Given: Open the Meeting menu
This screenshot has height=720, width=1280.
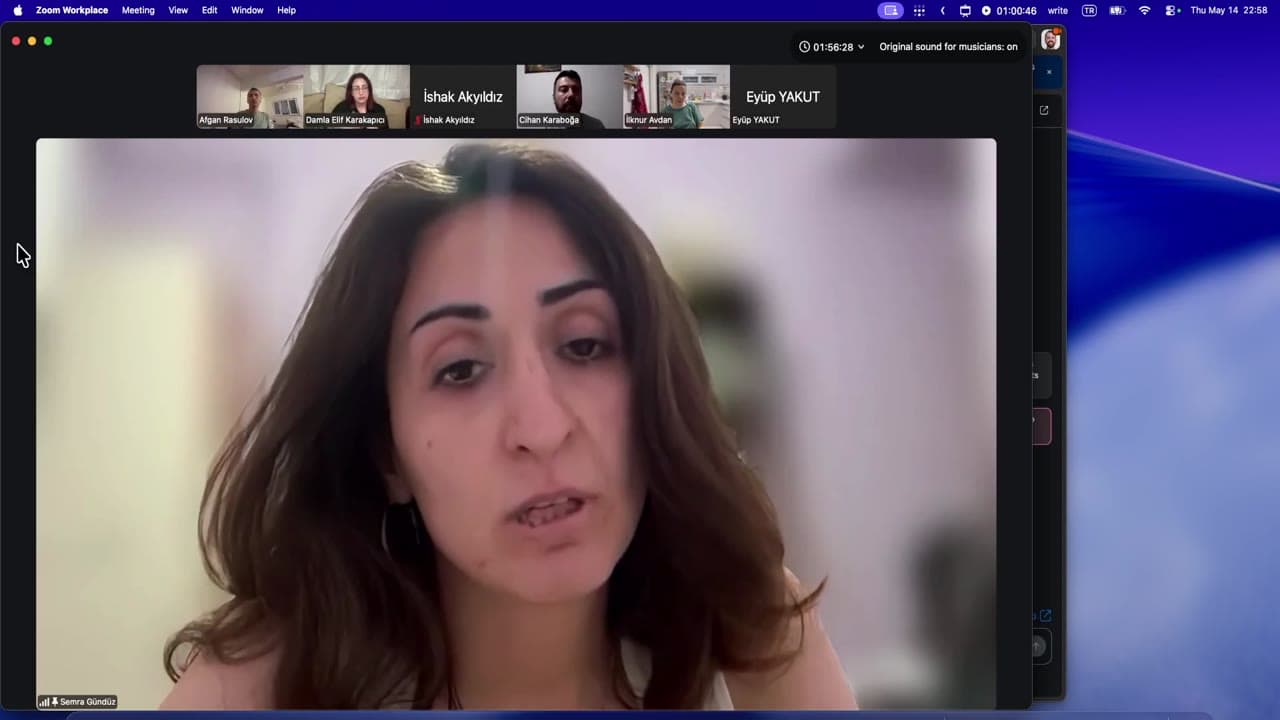Looking at the screenshot, I should 138,10.
